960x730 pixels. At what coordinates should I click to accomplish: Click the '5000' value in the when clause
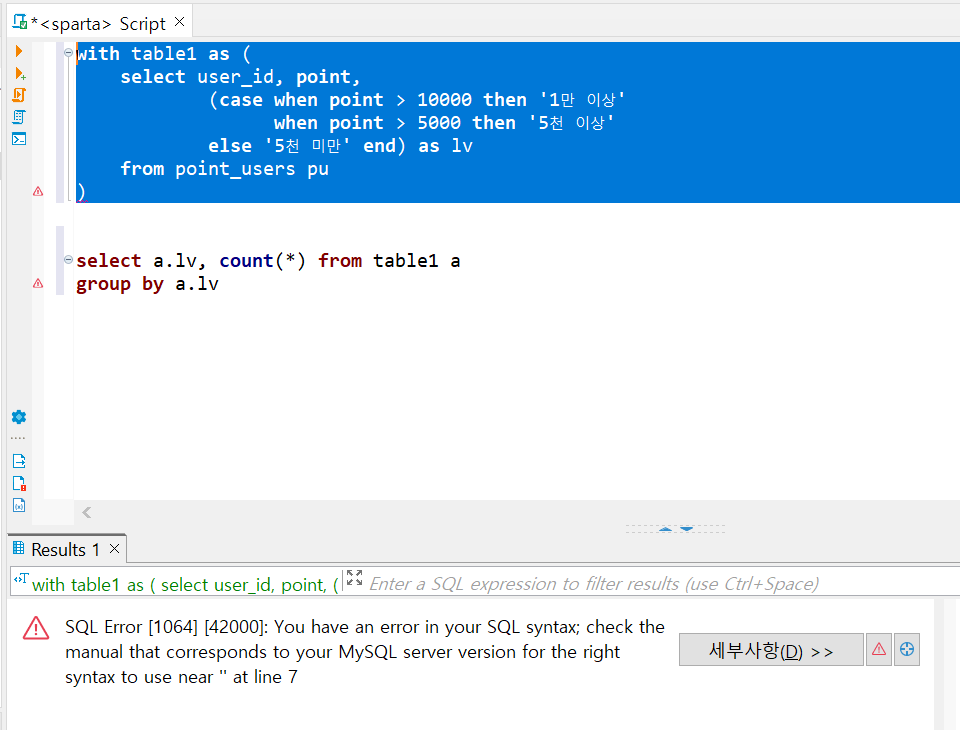pos(439,122)
